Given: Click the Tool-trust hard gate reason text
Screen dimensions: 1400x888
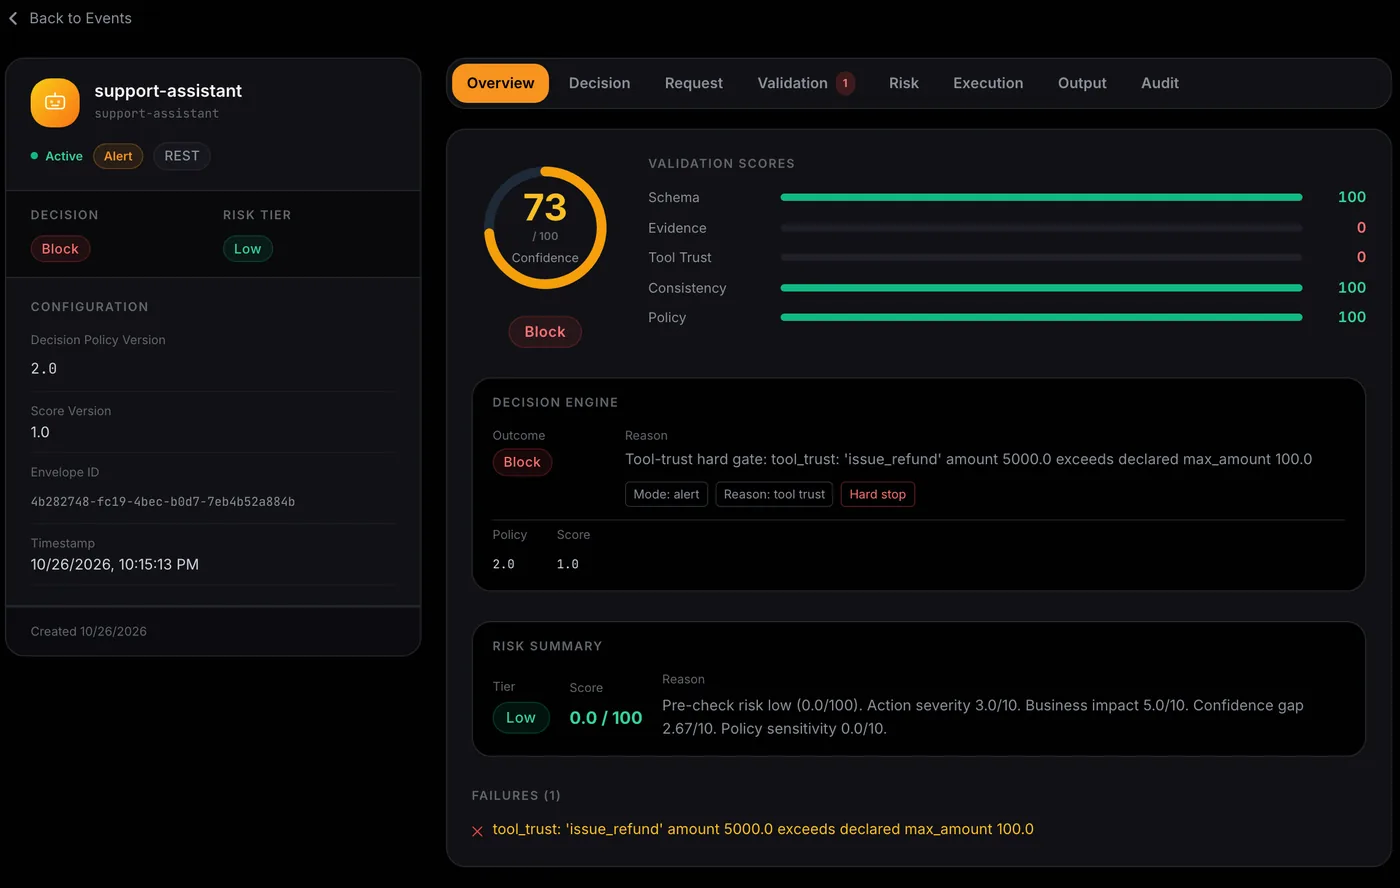Looking at the screenshot, I should click(x=968, y=459).
